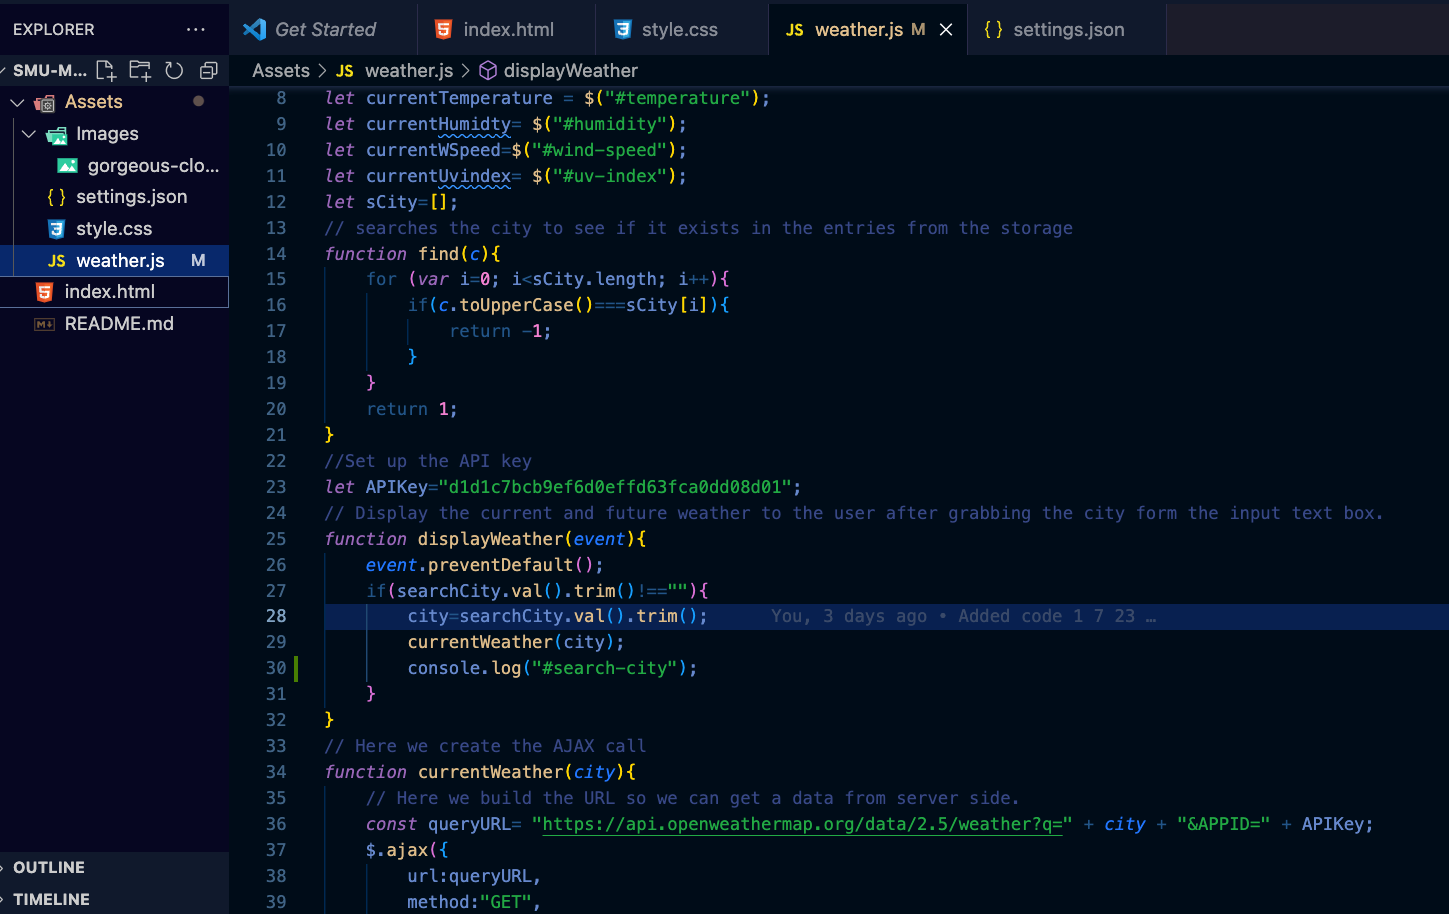Viewport: 1449px width, 914px height.
Task: Click the HTML icon beside index.html tab
Action: pyautogui.click(x=445, y=29)
